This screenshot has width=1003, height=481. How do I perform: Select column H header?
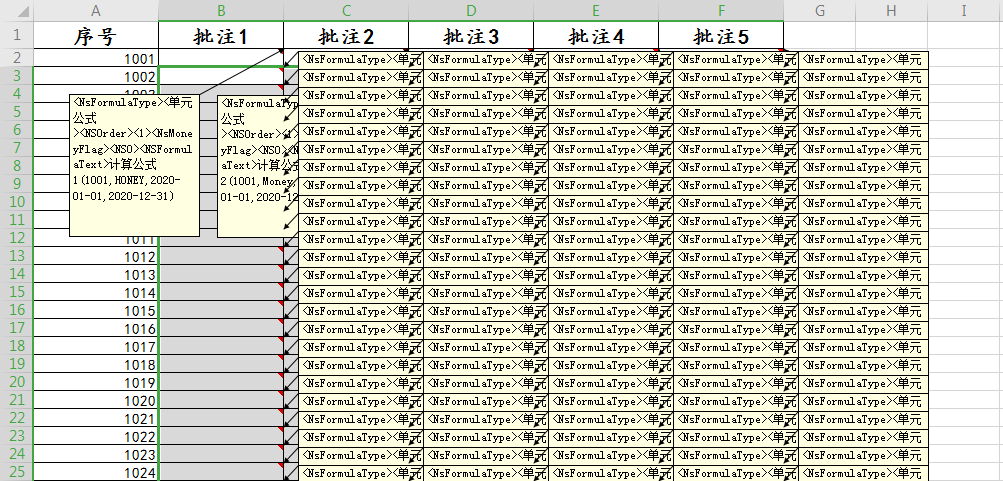tap(892, 10)
